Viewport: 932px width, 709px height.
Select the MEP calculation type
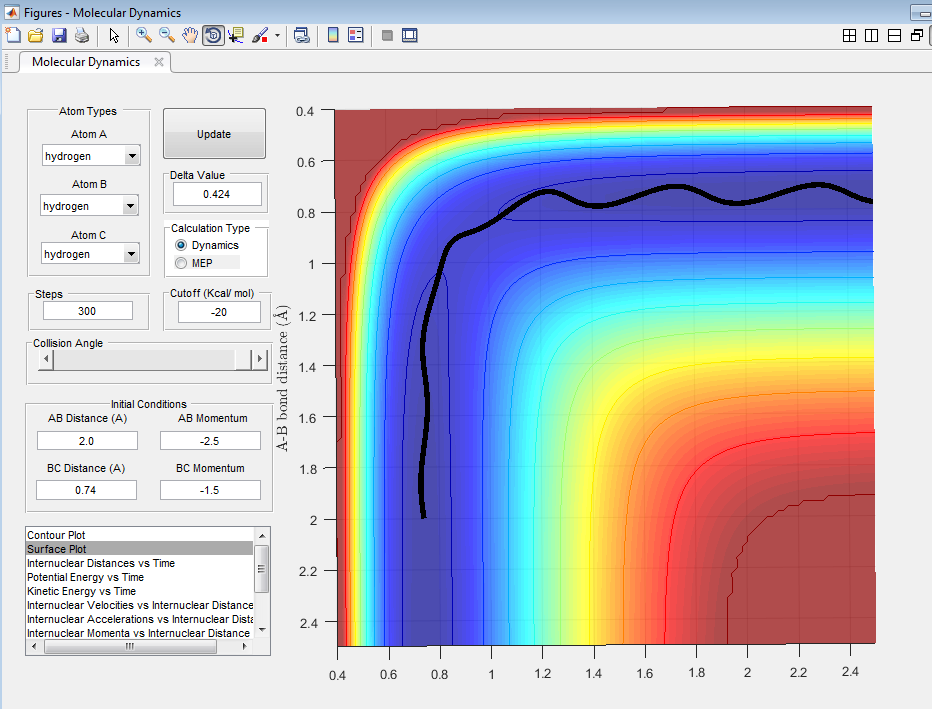[181, 262]
